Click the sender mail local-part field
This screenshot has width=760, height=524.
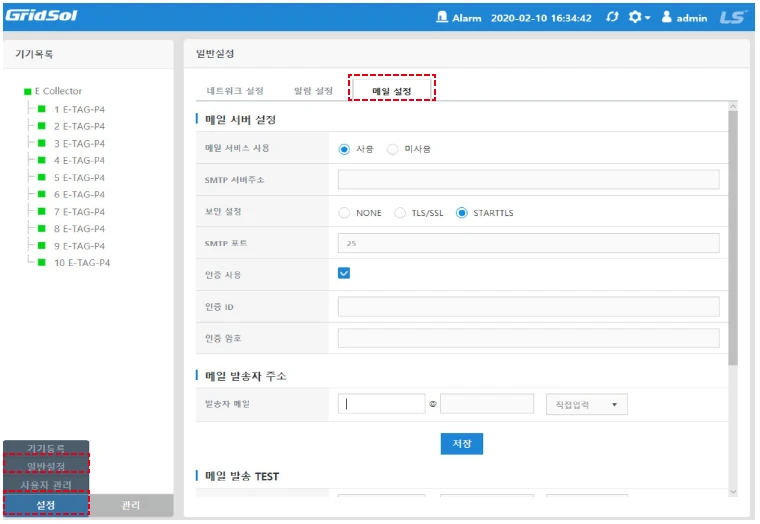381,404
